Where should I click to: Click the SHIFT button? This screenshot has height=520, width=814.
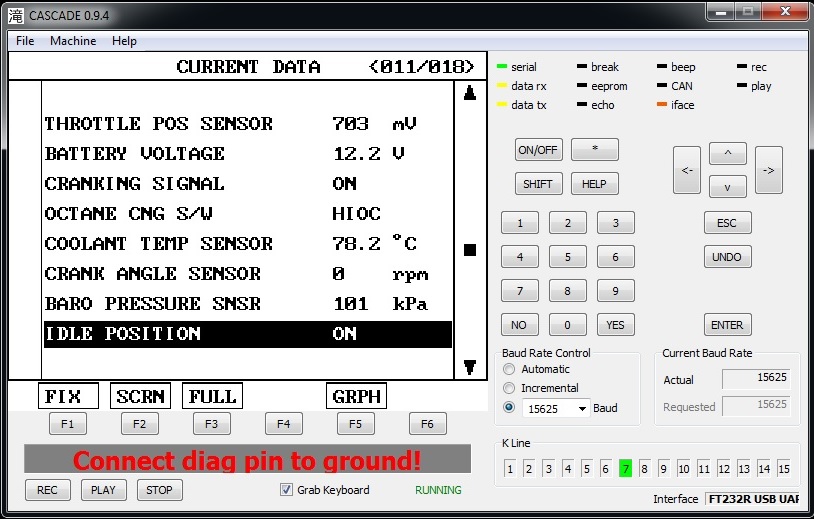pos(538,184)
